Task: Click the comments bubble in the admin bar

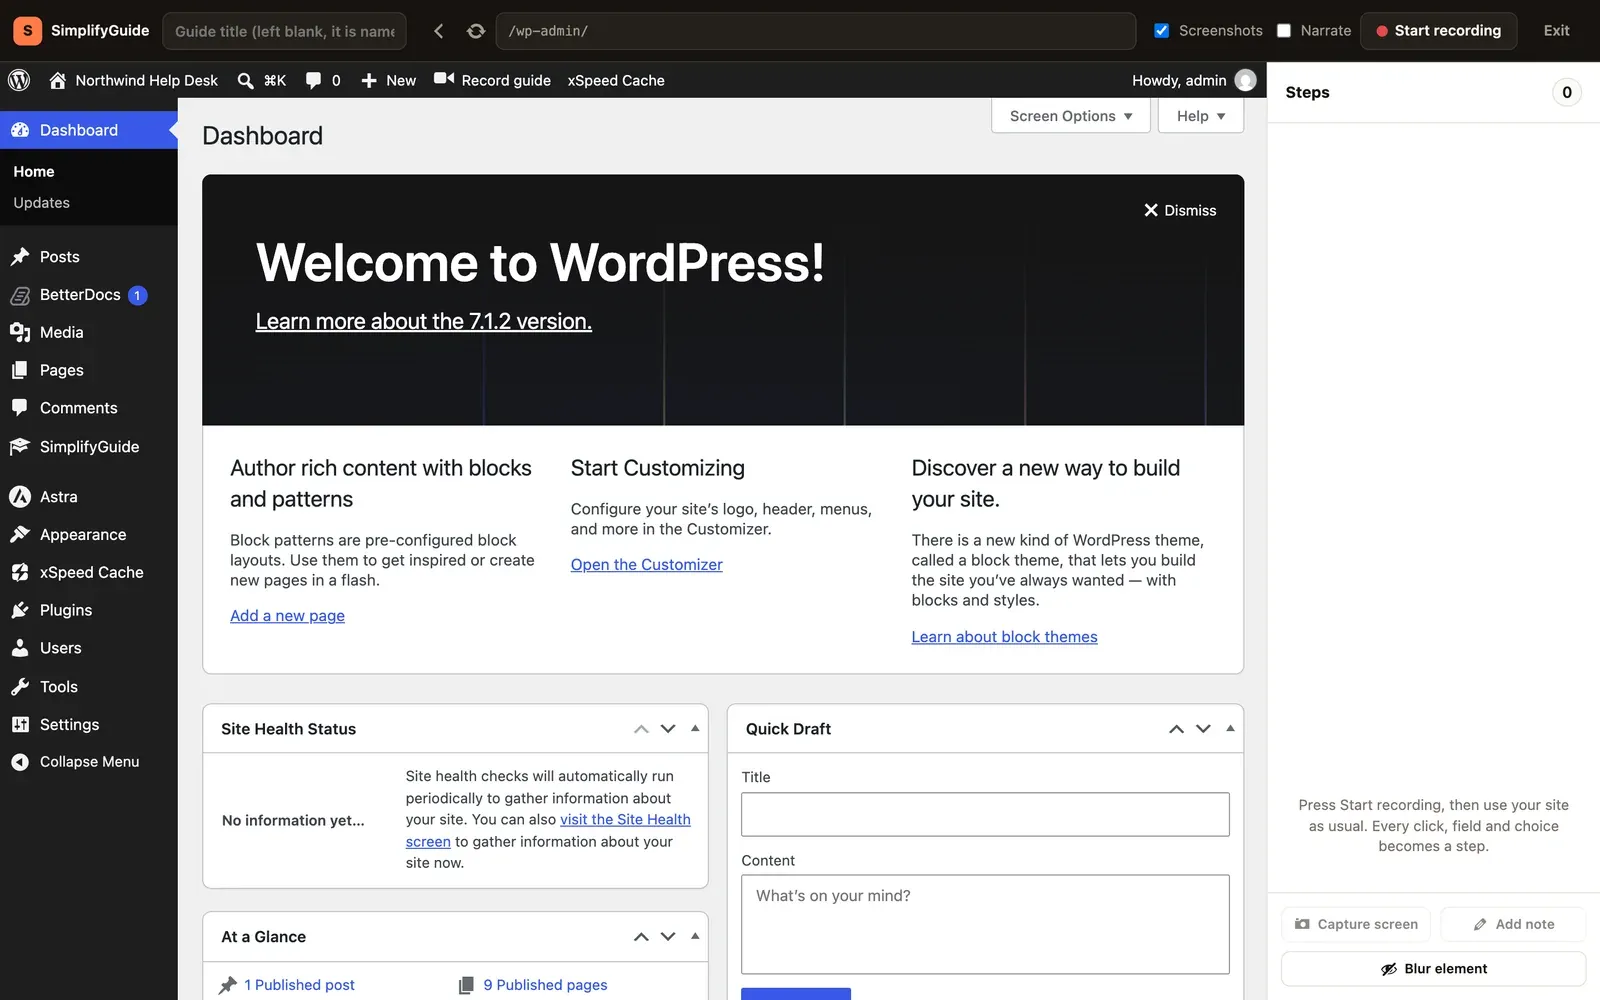Action: (x=323, y=80)
